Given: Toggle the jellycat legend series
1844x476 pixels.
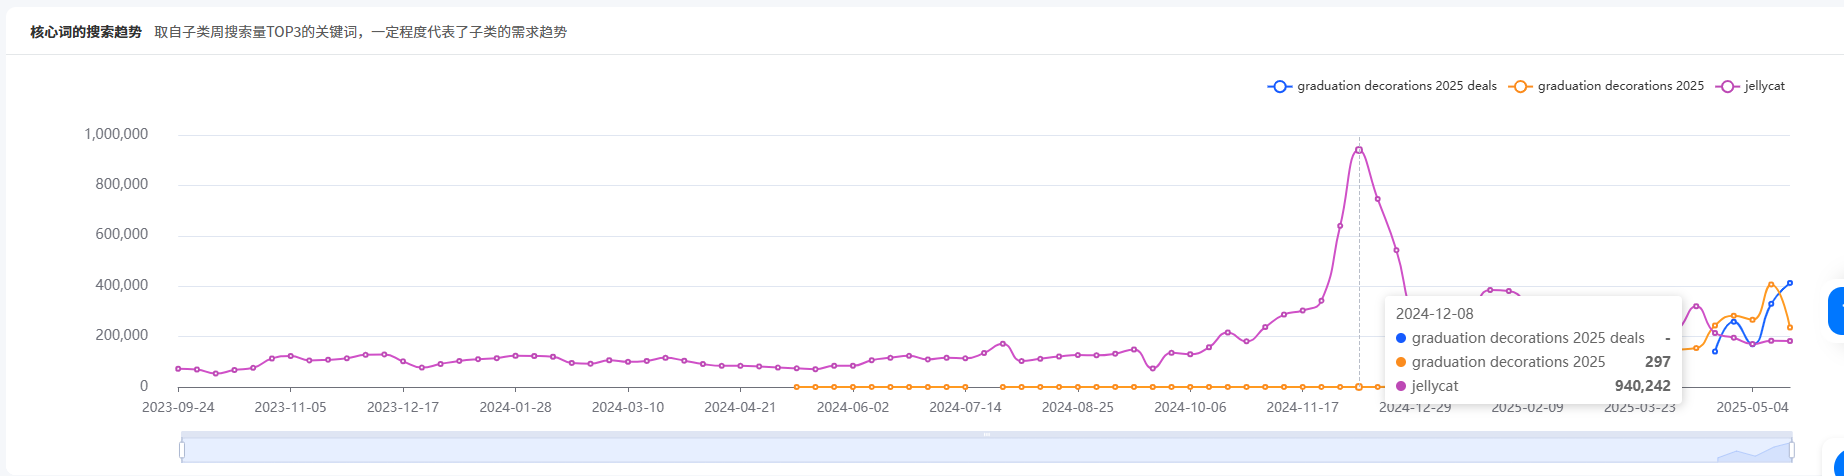Looking at the screenshot, I should pos(1750,86).
